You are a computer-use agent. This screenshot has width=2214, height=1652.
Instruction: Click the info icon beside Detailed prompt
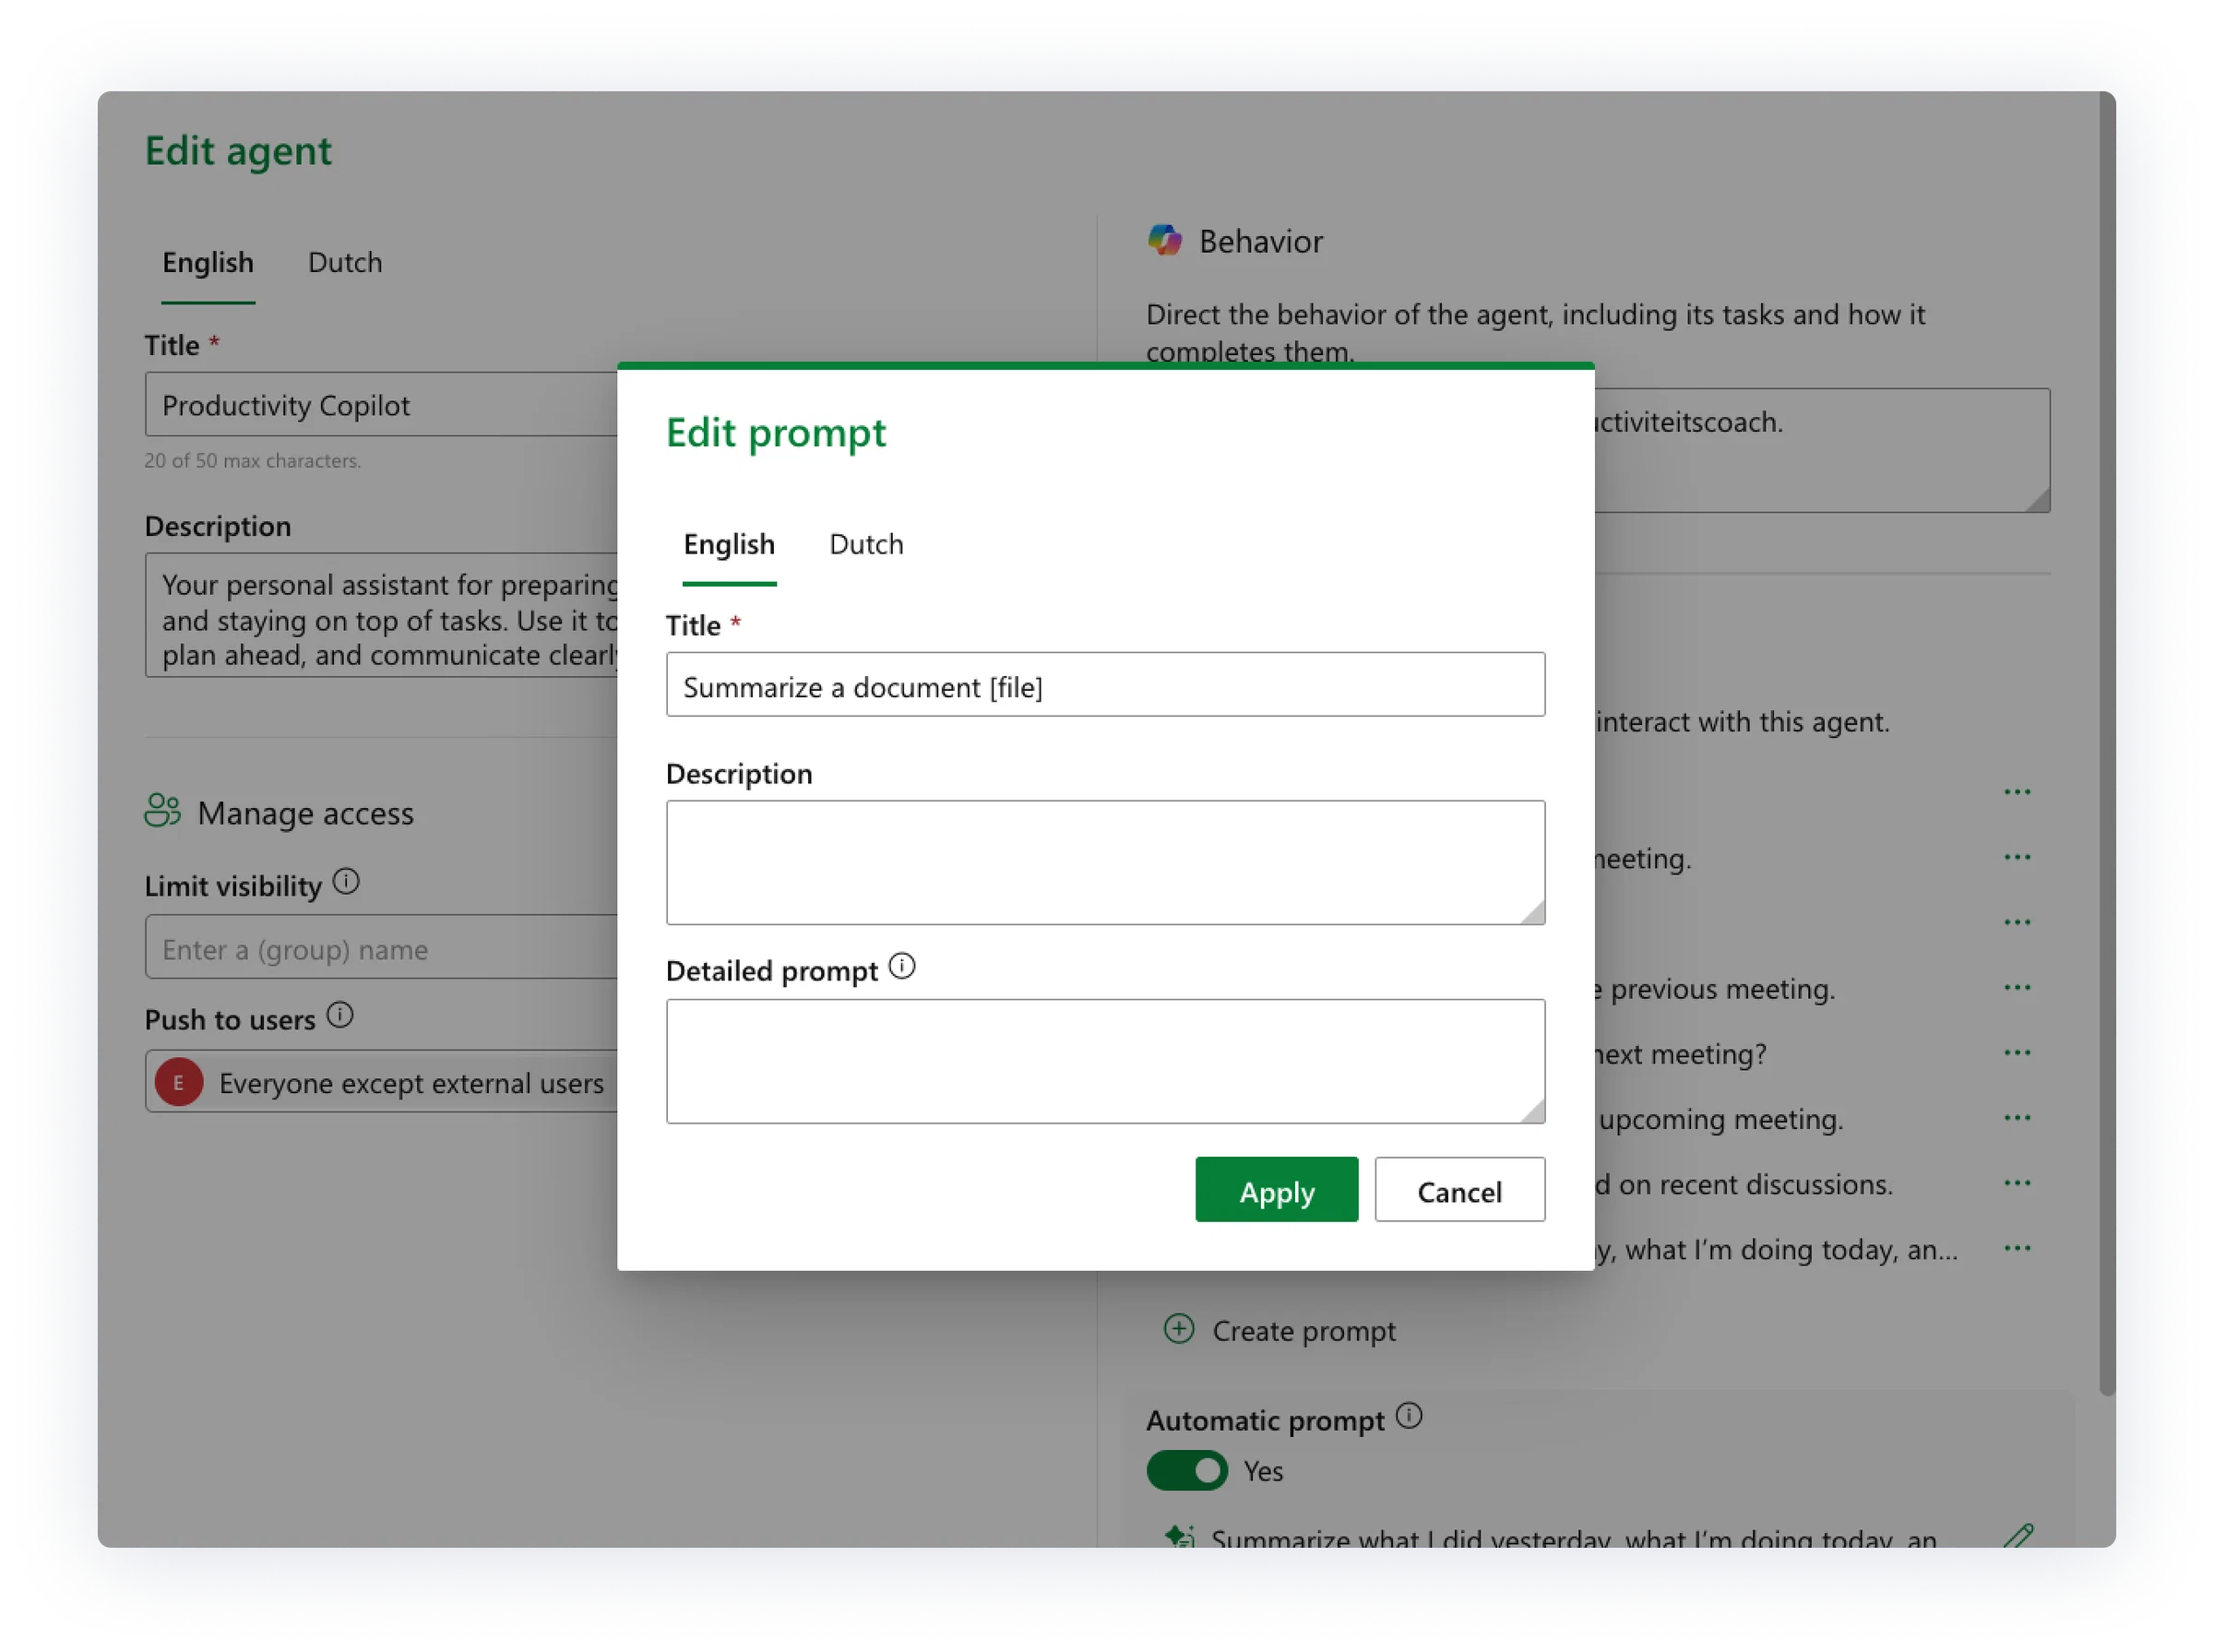tap(901, 966)
